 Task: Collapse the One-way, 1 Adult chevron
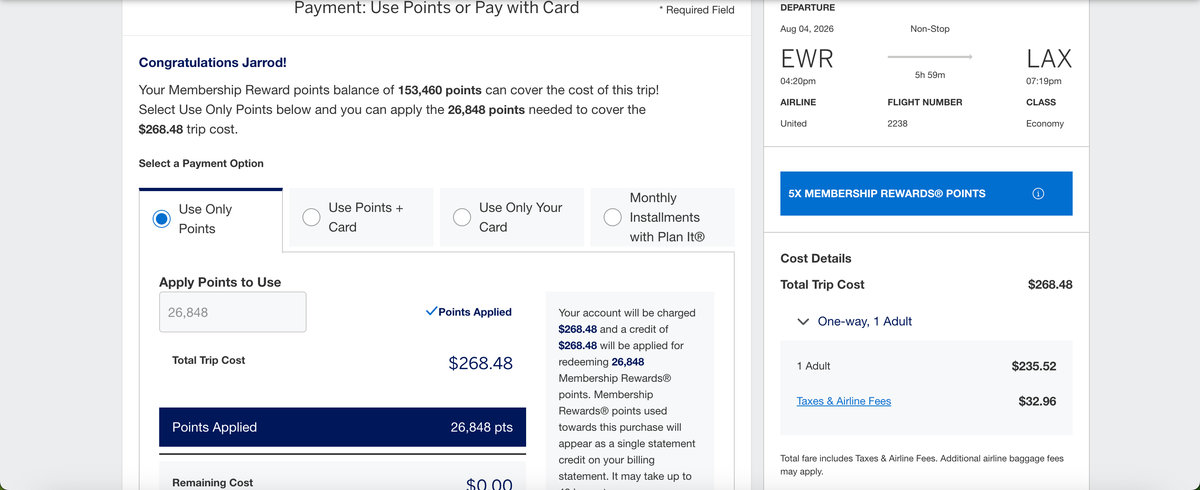click(803, 322)
